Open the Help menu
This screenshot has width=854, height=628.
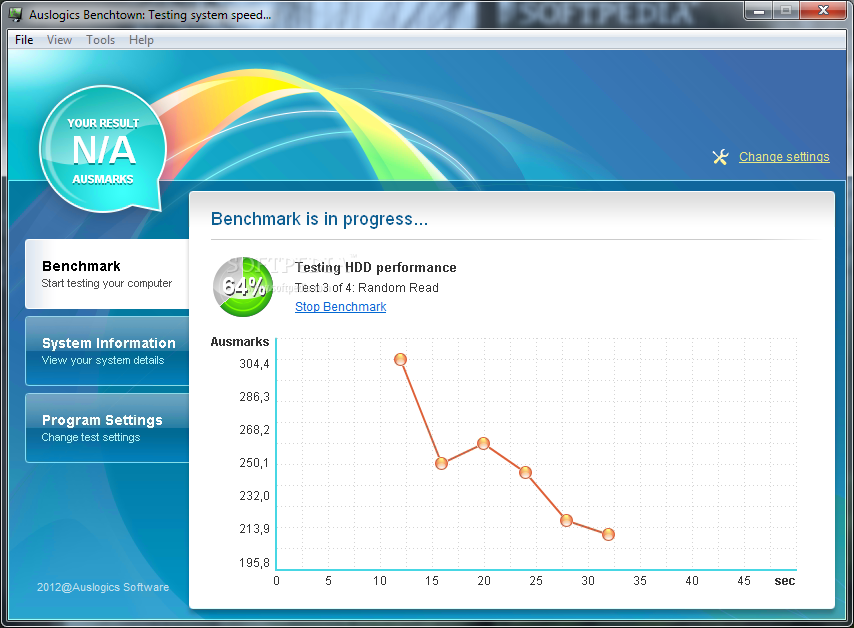coord(142,40)
